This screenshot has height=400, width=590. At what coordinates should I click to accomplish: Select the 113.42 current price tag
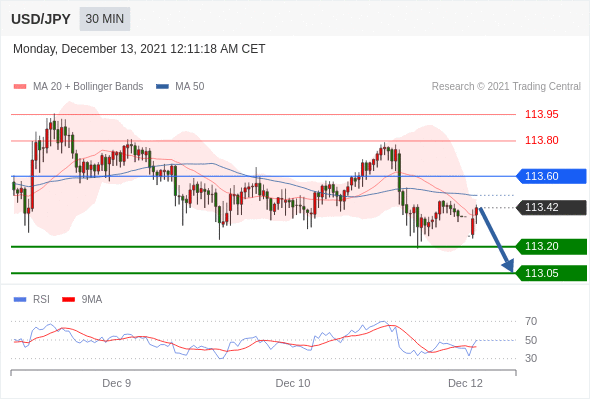[551, 207]
